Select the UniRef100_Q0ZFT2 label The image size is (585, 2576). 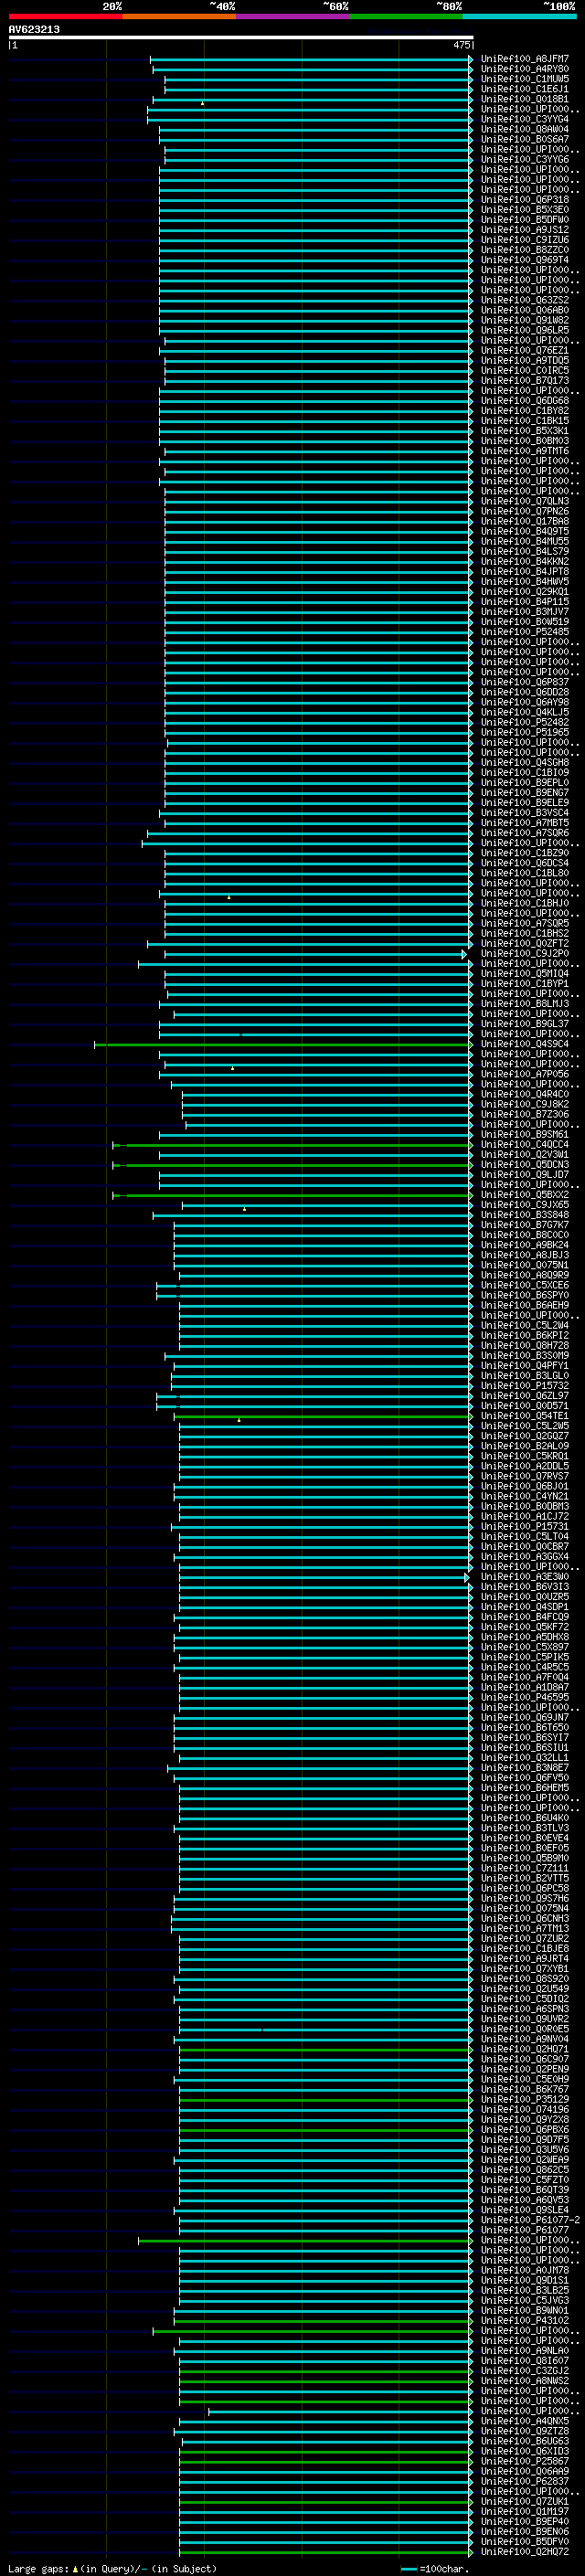(x=525, y=943)
